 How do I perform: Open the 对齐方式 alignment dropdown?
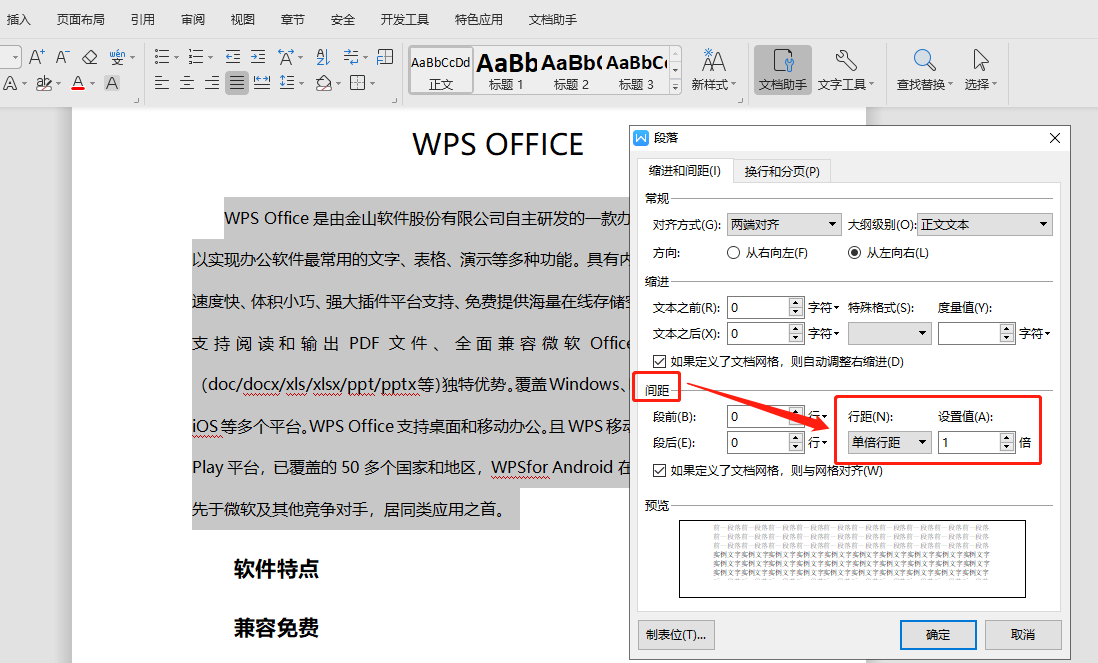coord(784,225)
